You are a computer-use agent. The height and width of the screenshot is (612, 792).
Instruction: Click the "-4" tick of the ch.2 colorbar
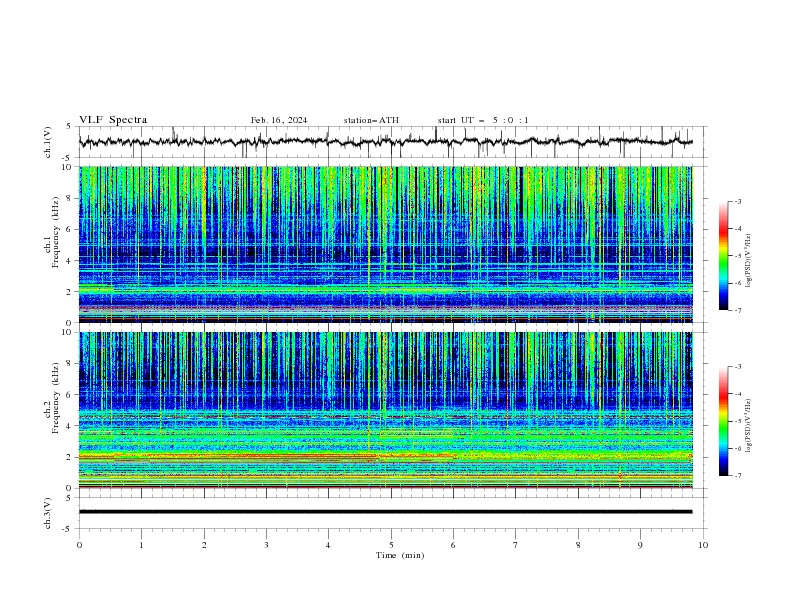pyautogui.click(x=737, y=394)
